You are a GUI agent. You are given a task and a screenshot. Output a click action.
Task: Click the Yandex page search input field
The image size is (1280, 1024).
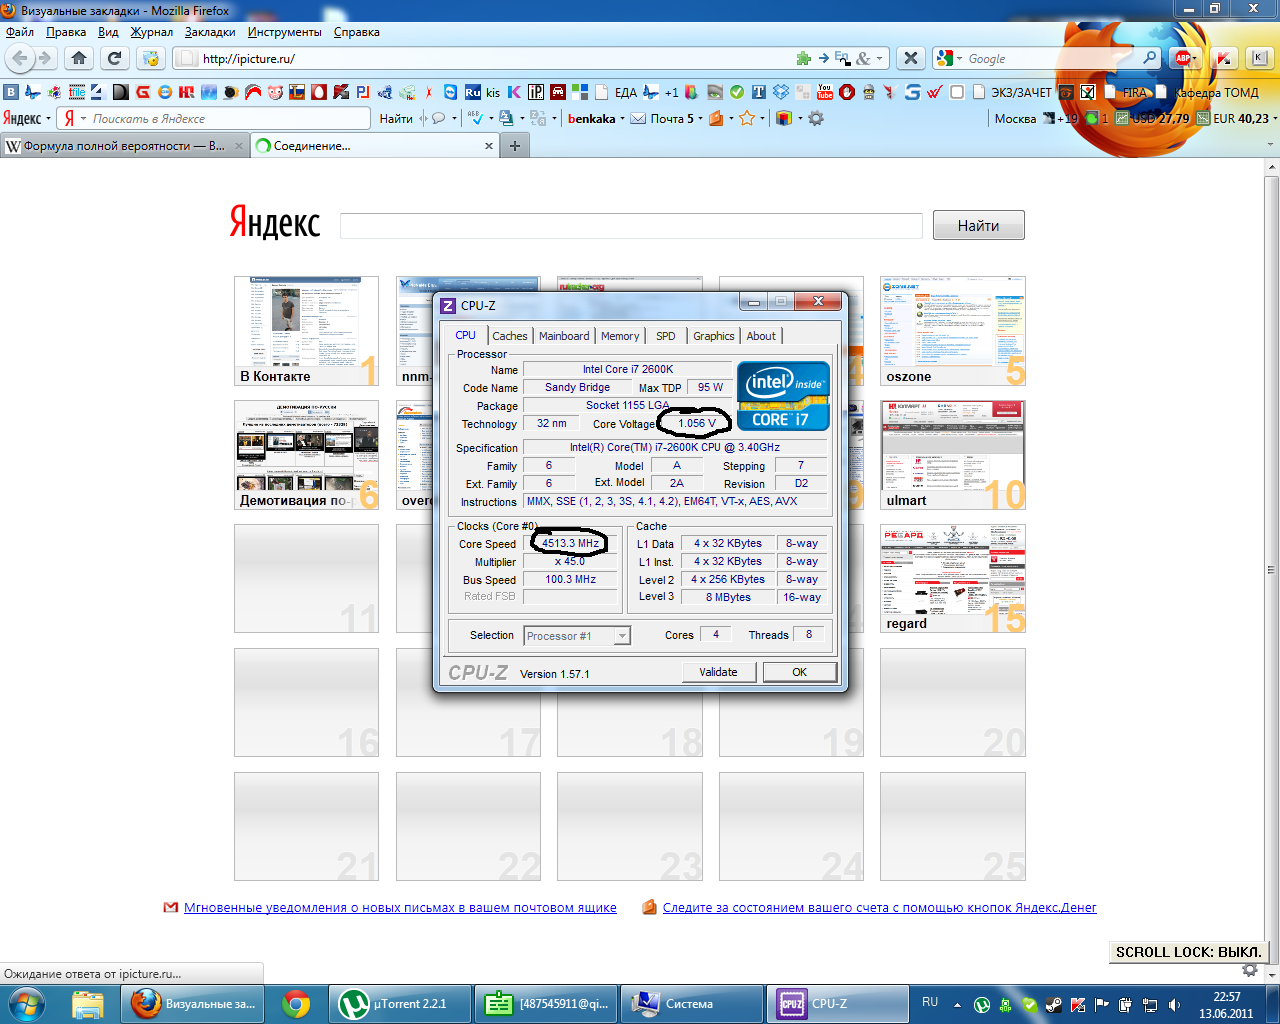(631, 226)
